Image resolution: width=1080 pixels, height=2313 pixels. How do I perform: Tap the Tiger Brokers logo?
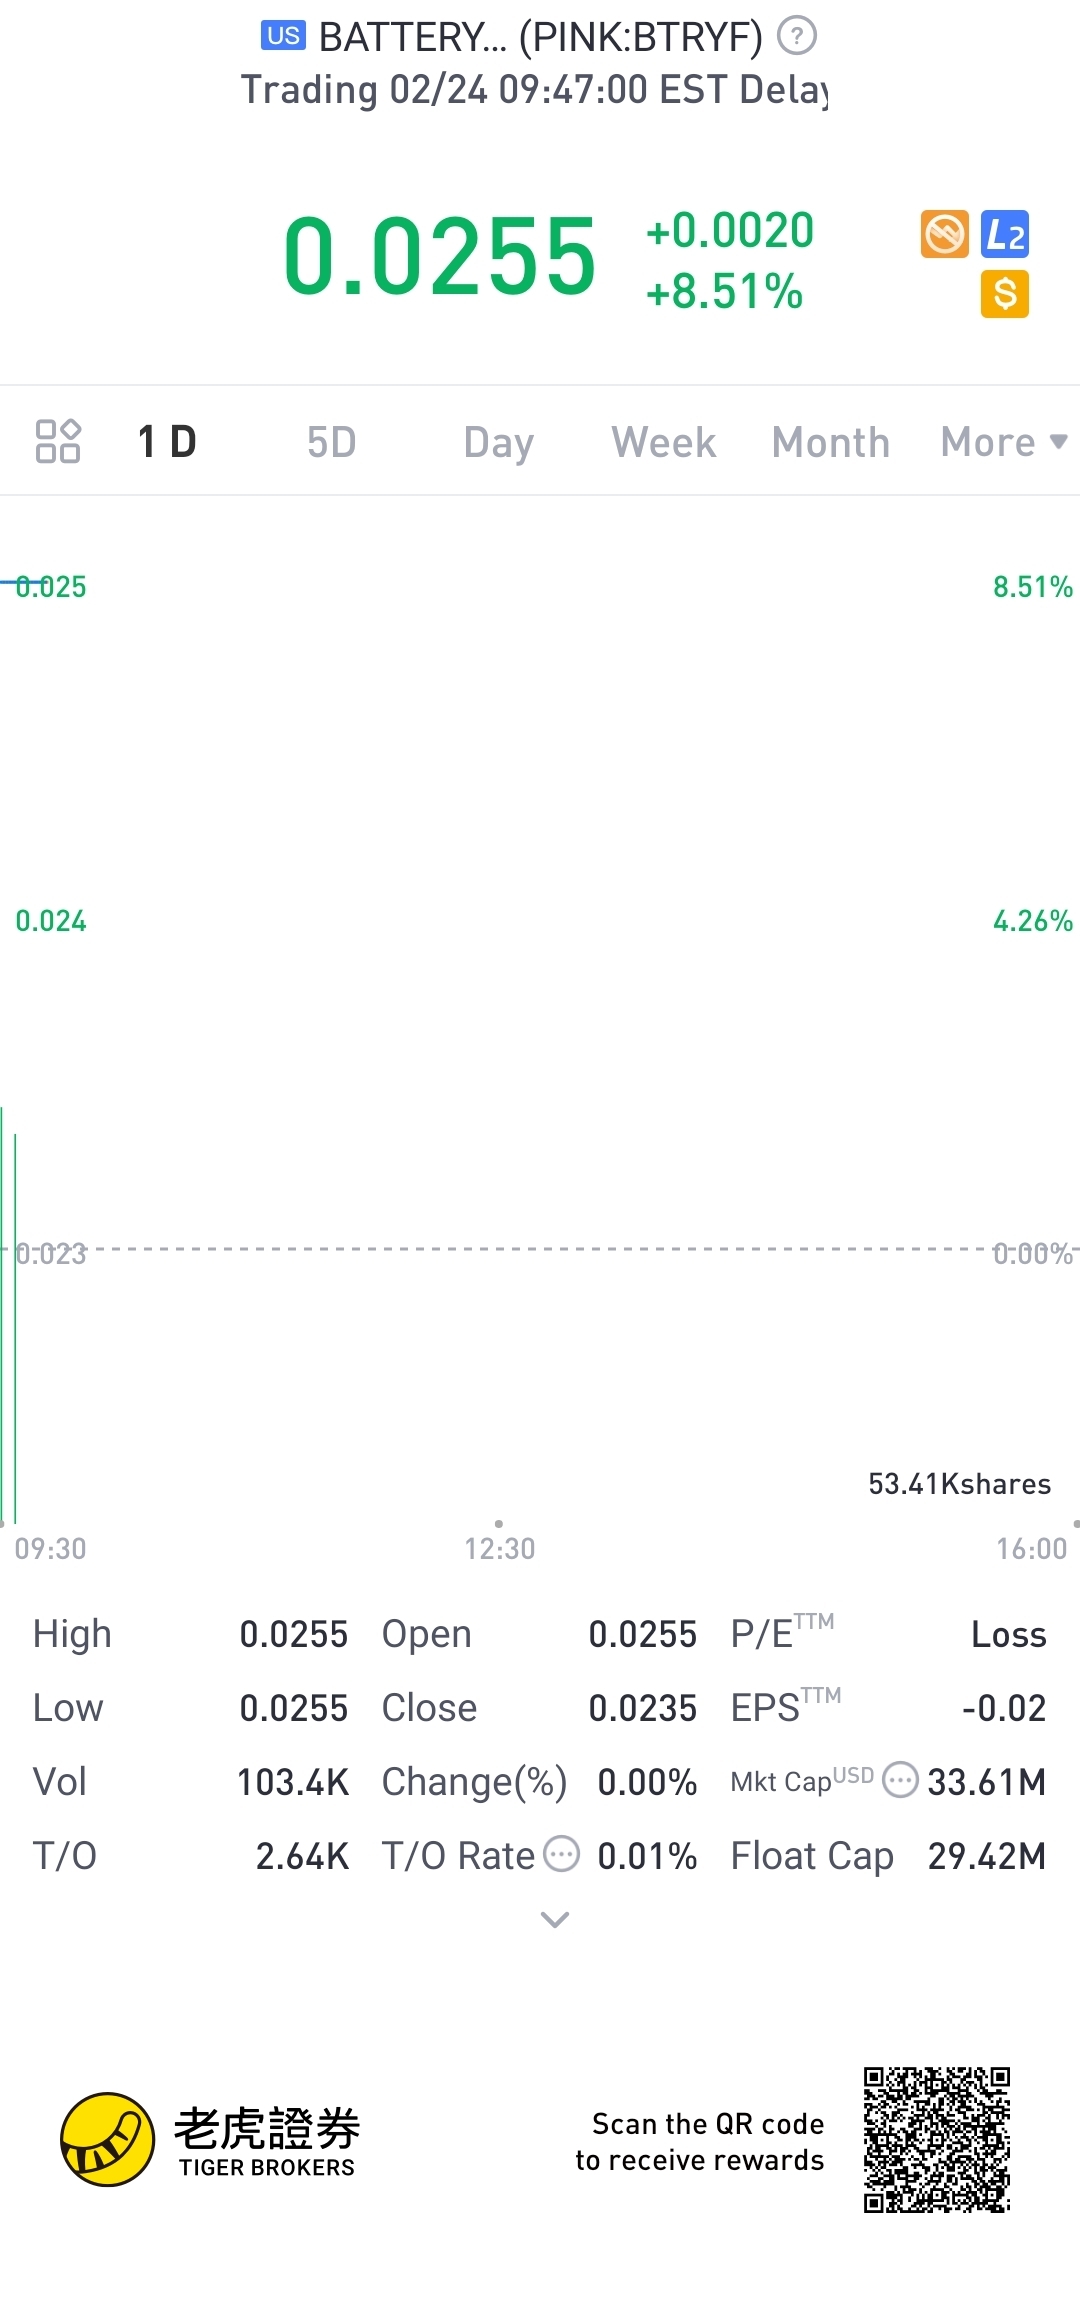tap(108, 2139)
